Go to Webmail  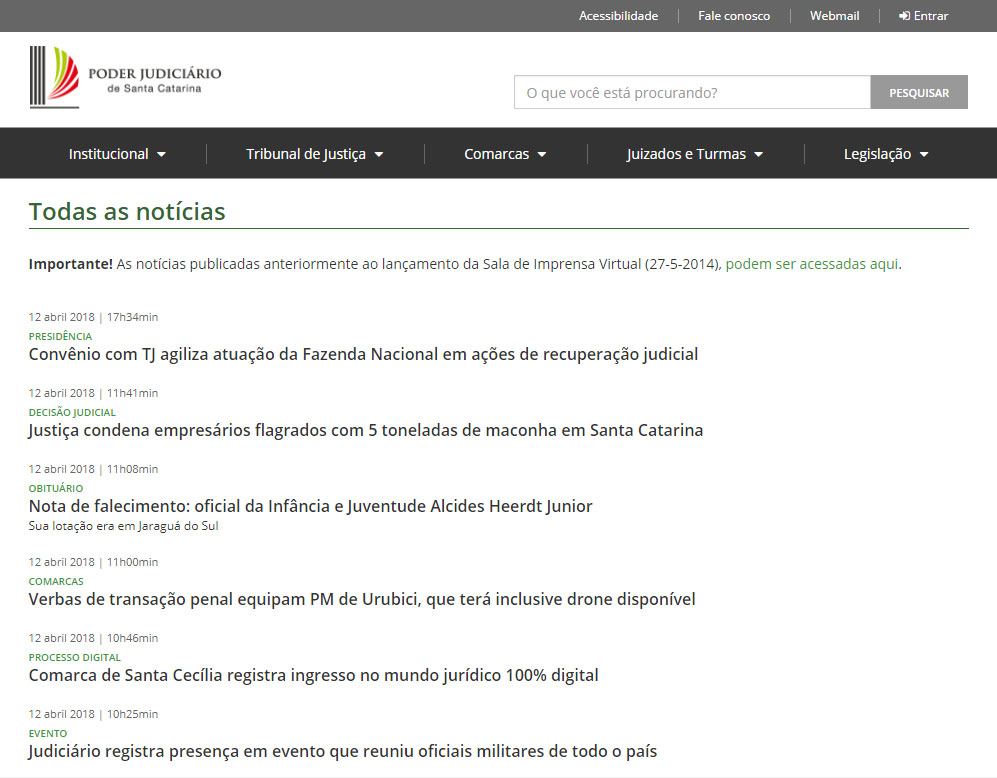[834, 16]
